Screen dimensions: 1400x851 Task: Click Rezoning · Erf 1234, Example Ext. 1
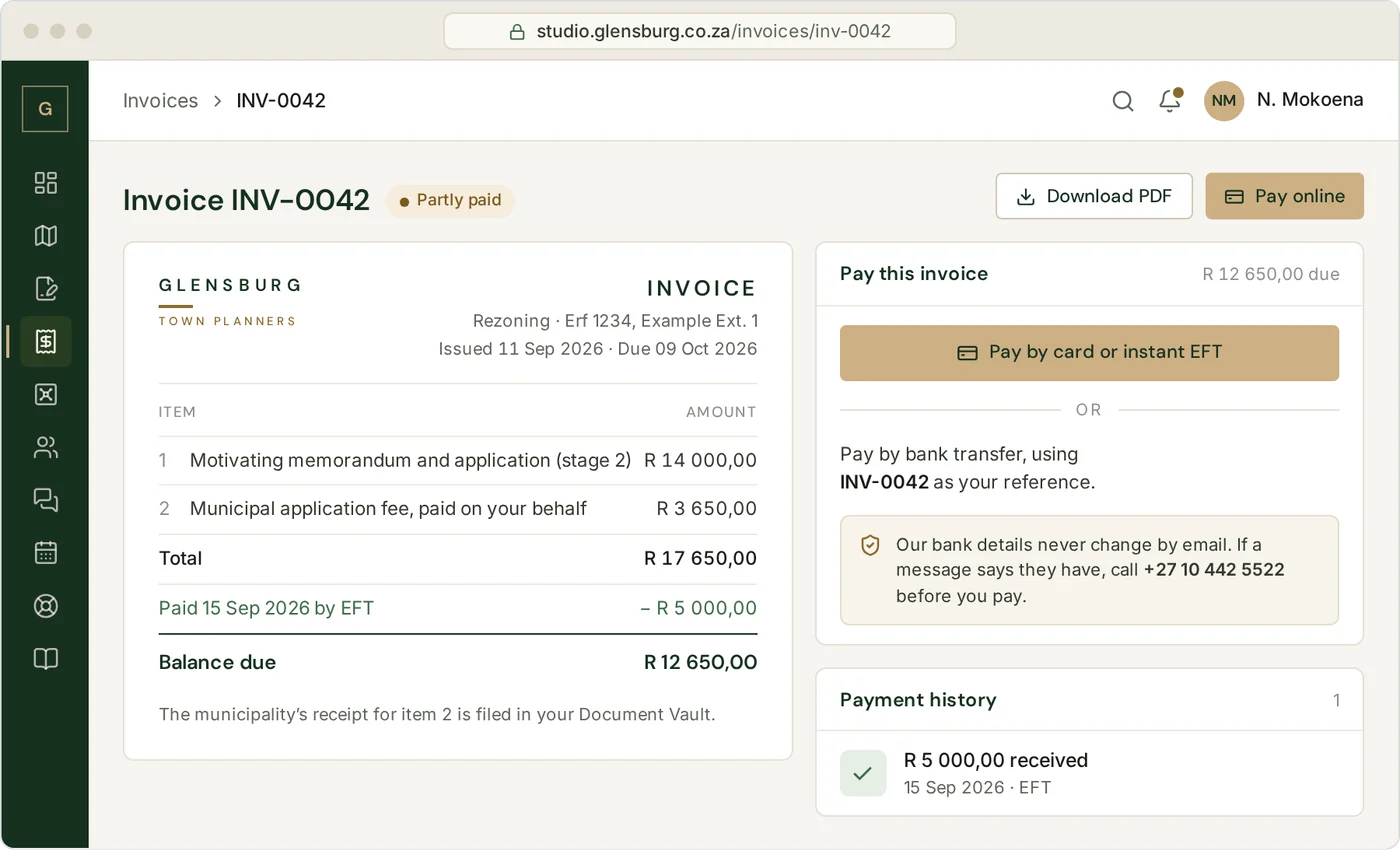click(x=615, y=321)
